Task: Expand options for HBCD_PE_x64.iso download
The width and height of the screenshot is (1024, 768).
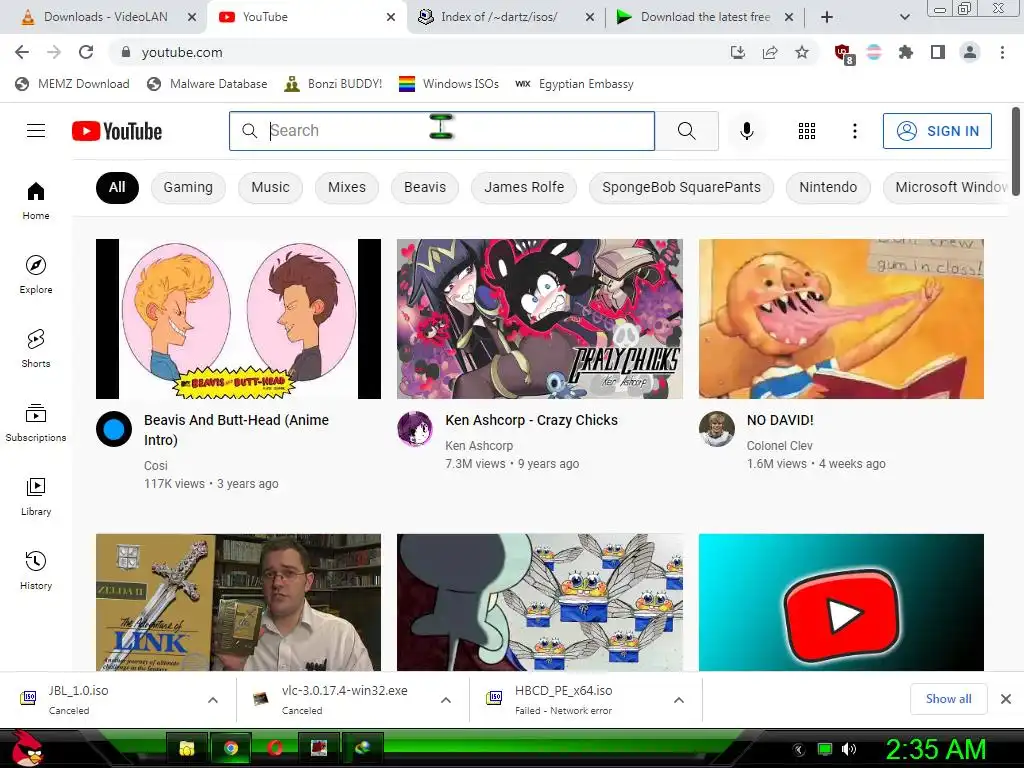Action: coord(679,700)
